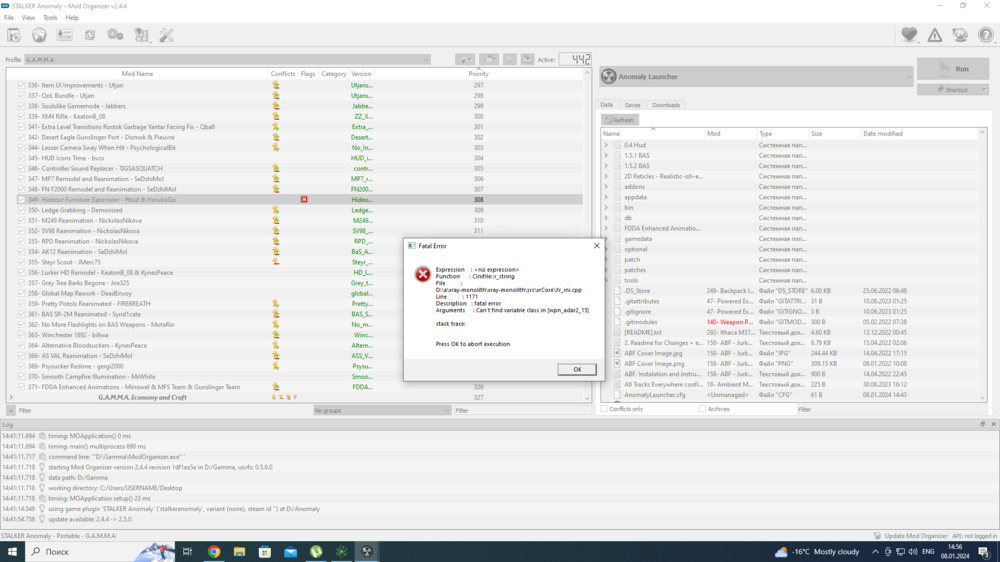
Task: Click the Install Mod from archive icon
Action: (14, 35)
